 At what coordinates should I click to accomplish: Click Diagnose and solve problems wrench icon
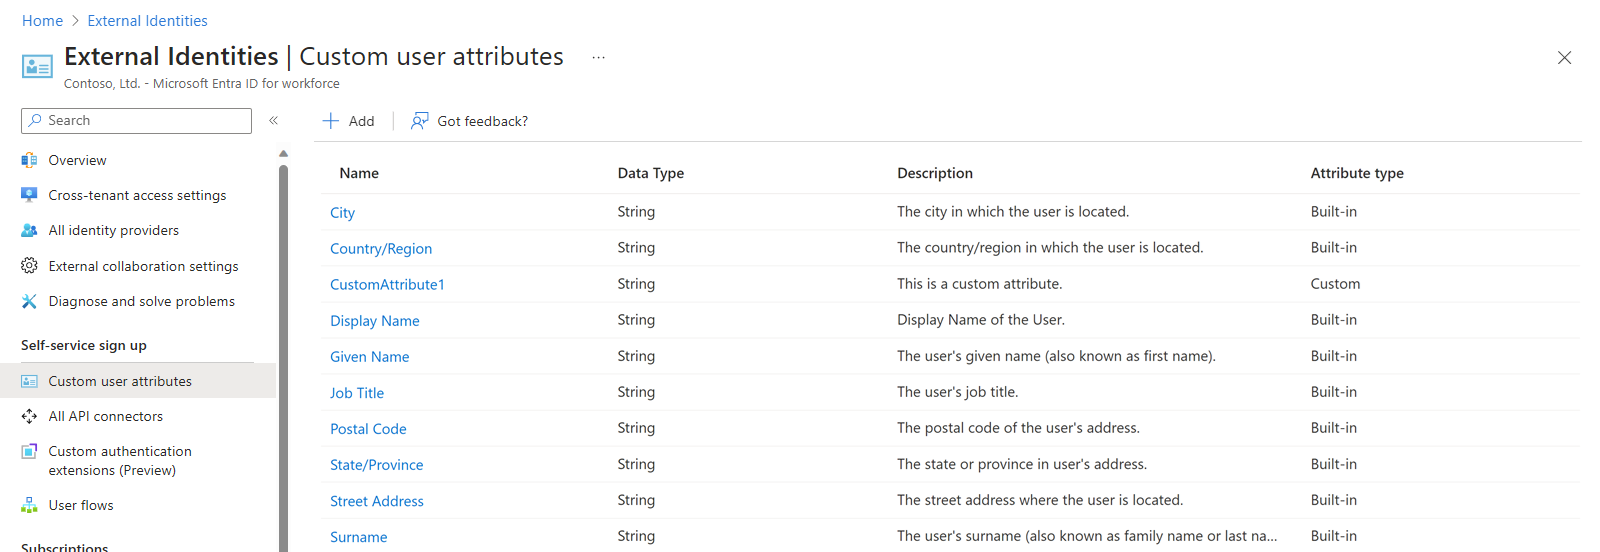pyautogui.click(x=29, y=301)
